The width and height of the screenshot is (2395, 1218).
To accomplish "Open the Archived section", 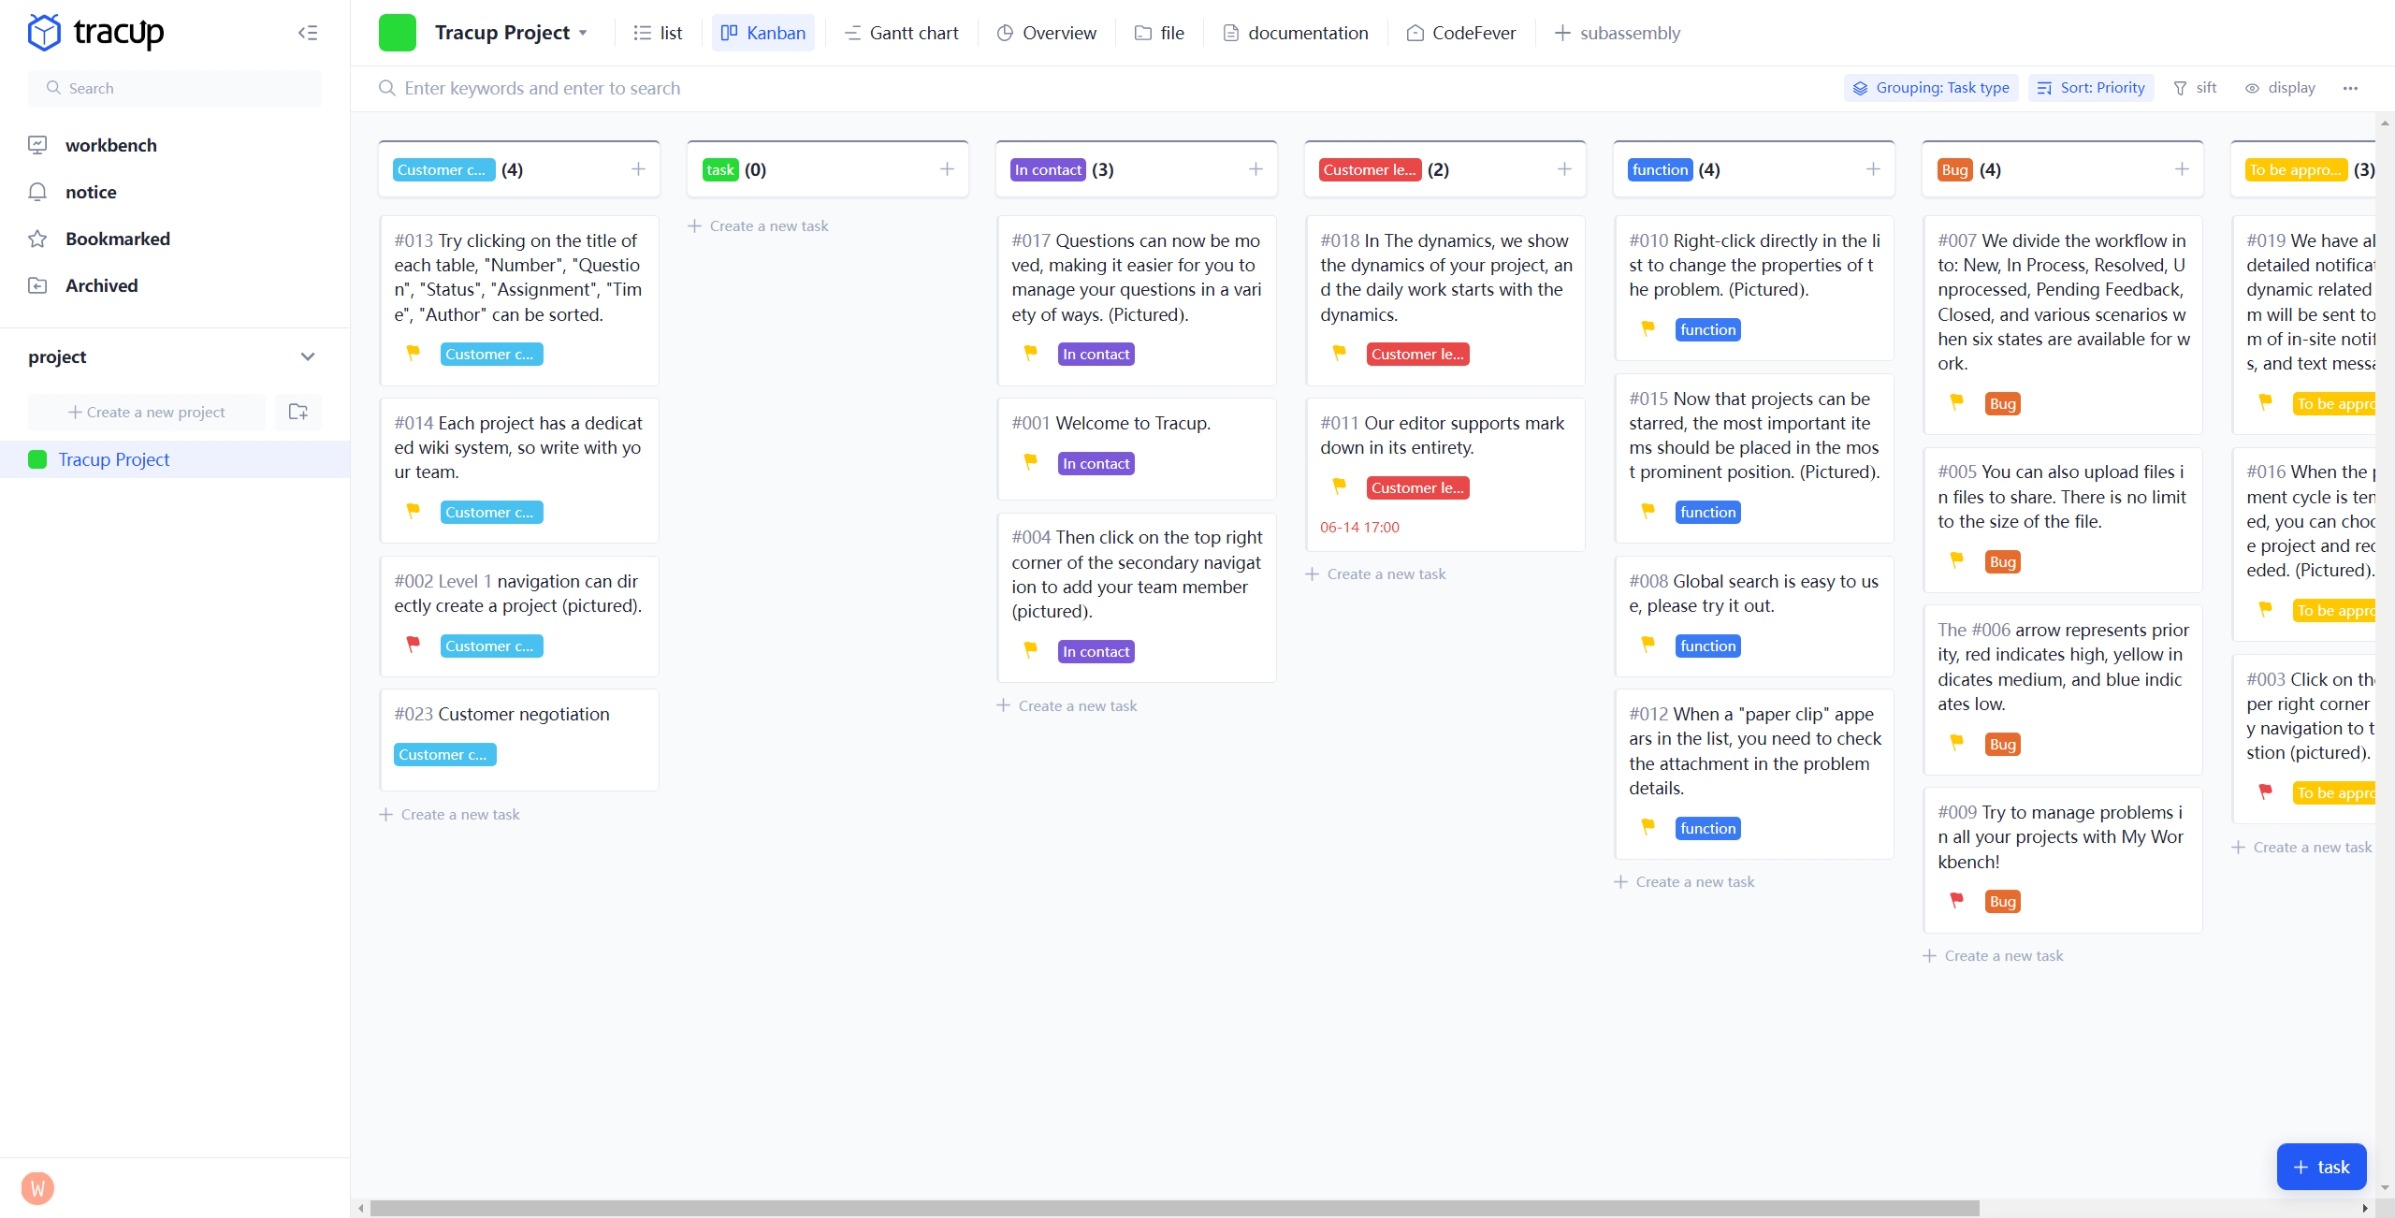I will 101,286.
